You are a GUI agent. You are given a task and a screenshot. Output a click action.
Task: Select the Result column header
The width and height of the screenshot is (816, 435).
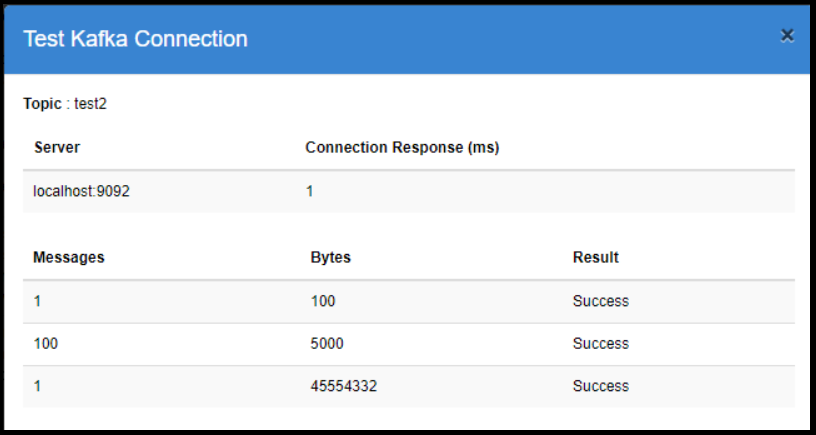tap(596, 257)
